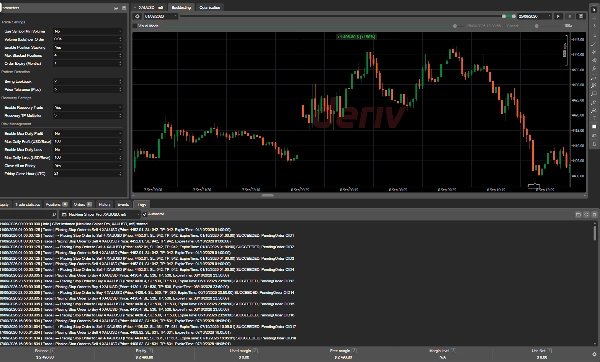Screen dimensions: 600x362
Task: Select the text T tool in right toolbar
Action: click(x=594, y=119)
